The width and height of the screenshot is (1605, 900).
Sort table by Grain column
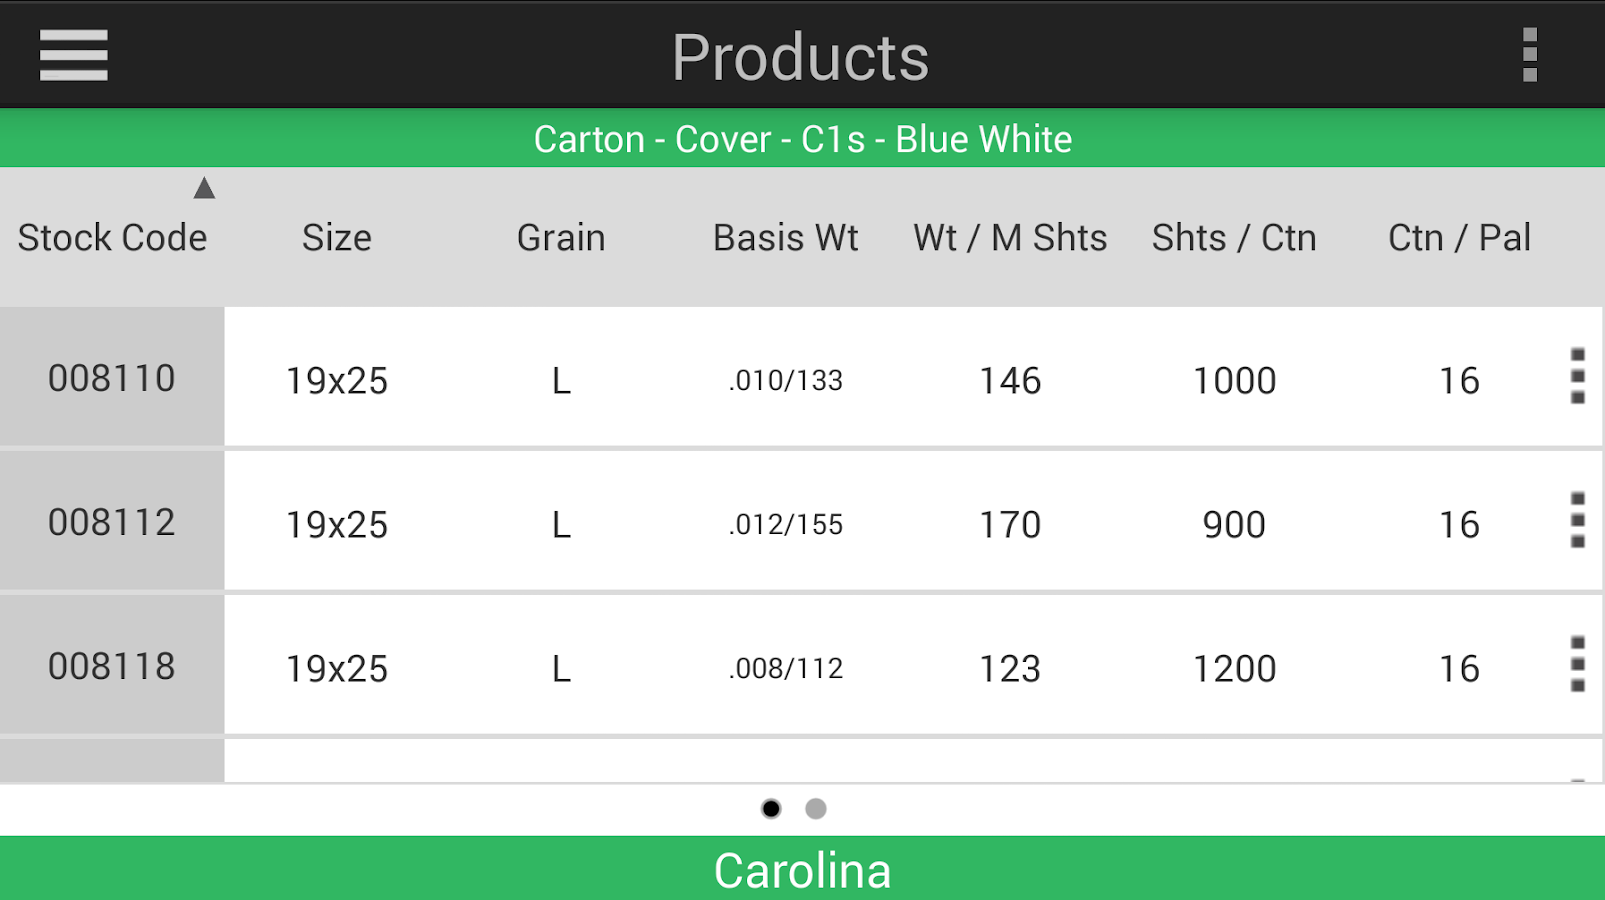(561, 238)
